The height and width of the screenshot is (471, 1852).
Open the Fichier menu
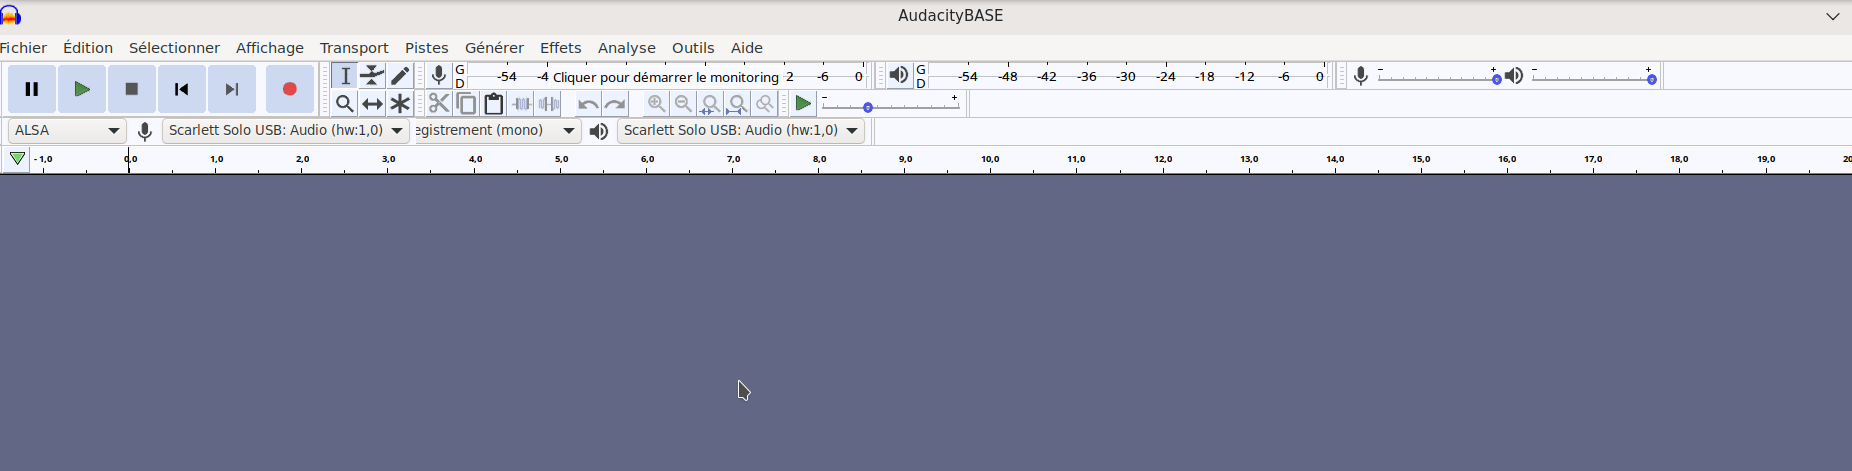click(23, 48)
